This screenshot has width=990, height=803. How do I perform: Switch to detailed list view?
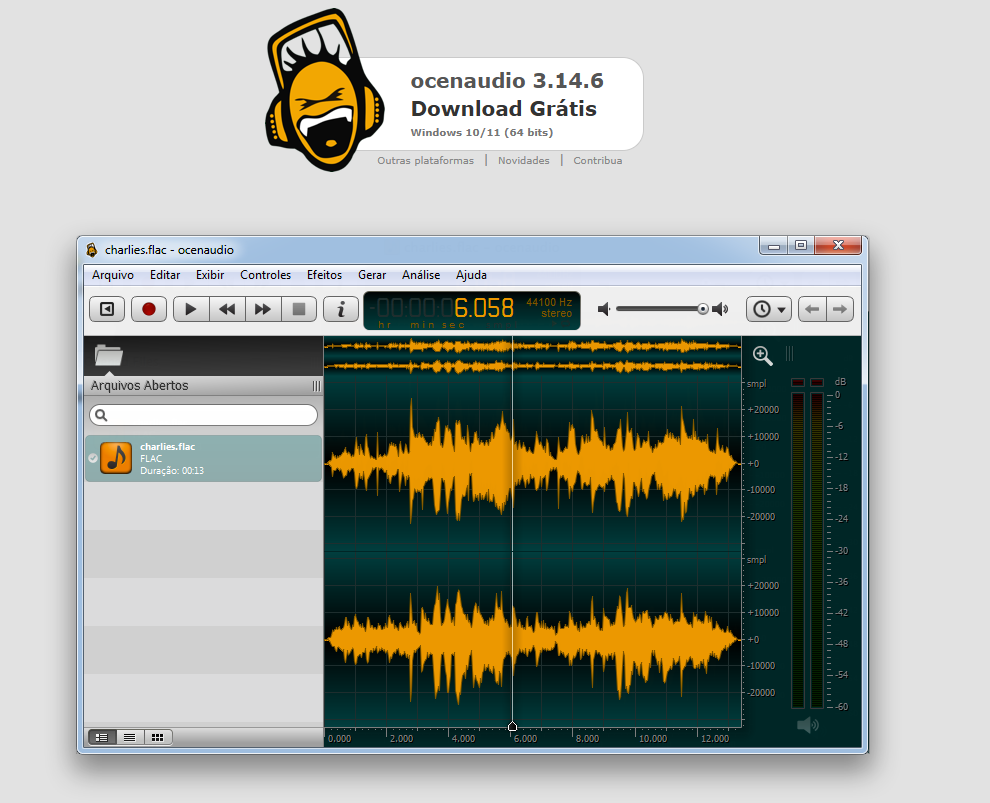[102, 737]
